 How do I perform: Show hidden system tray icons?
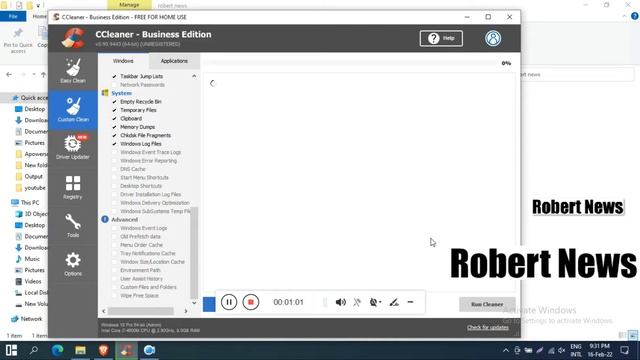point(506,350)
